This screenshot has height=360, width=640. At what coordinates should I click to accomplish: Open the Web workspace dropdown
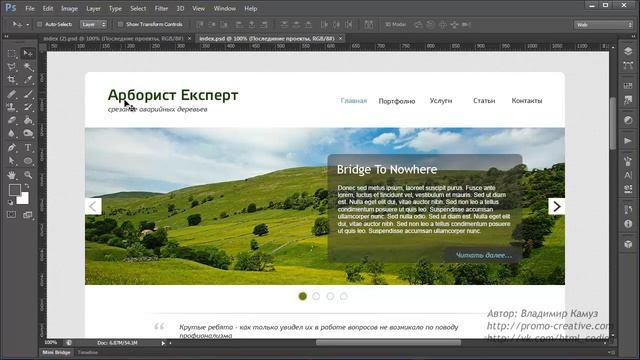603,25
